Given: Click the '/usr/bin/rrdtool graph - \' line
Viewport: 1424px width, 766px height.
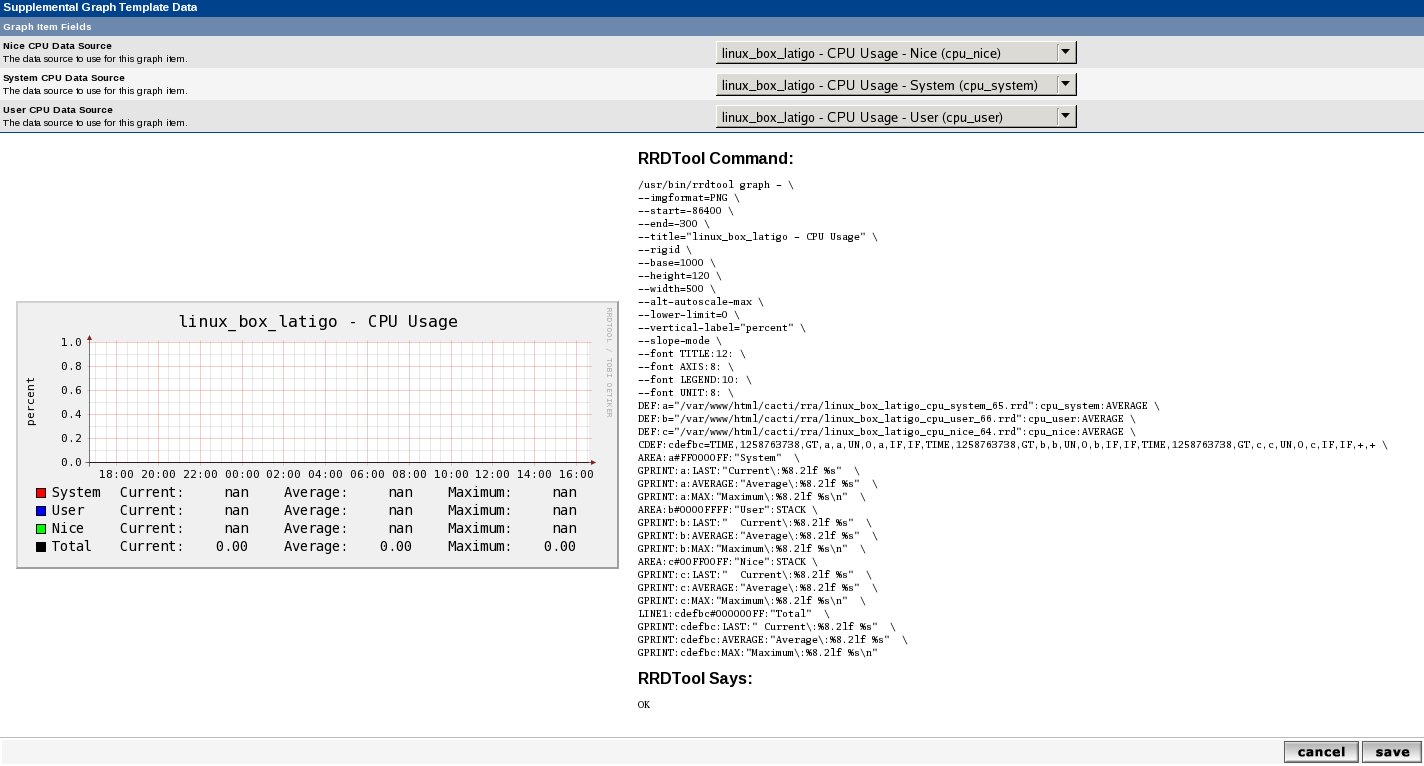Looking at the screenshot, I should (x=716, y=185).
